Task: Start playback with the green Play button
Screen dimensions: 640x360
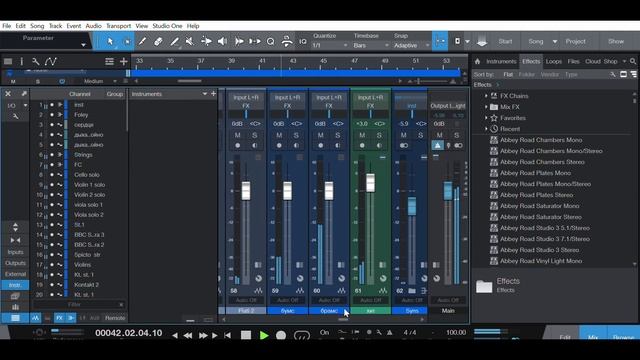Action: point(264,335)
